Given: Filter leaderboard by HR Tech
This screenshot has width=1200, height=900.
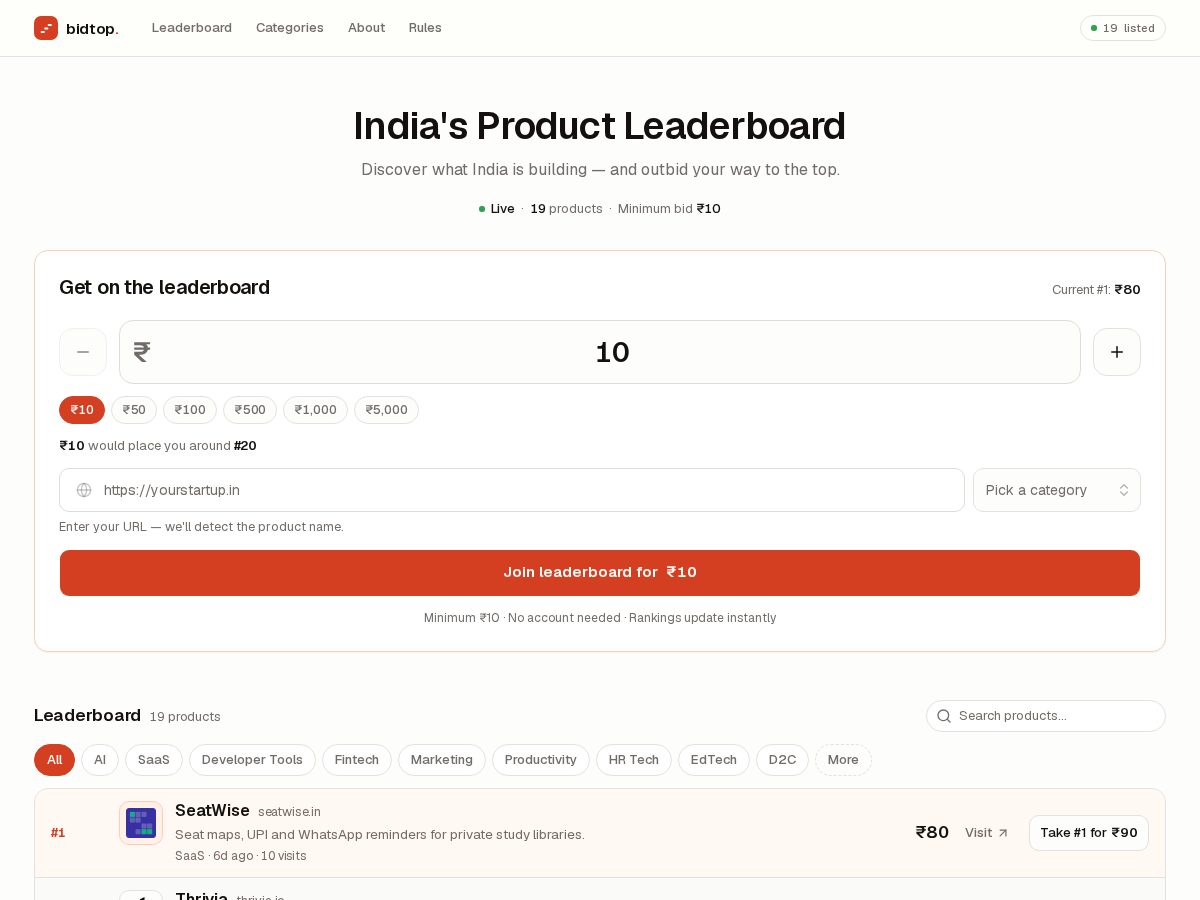Looking at the screenshot, I should coord(634,760).
